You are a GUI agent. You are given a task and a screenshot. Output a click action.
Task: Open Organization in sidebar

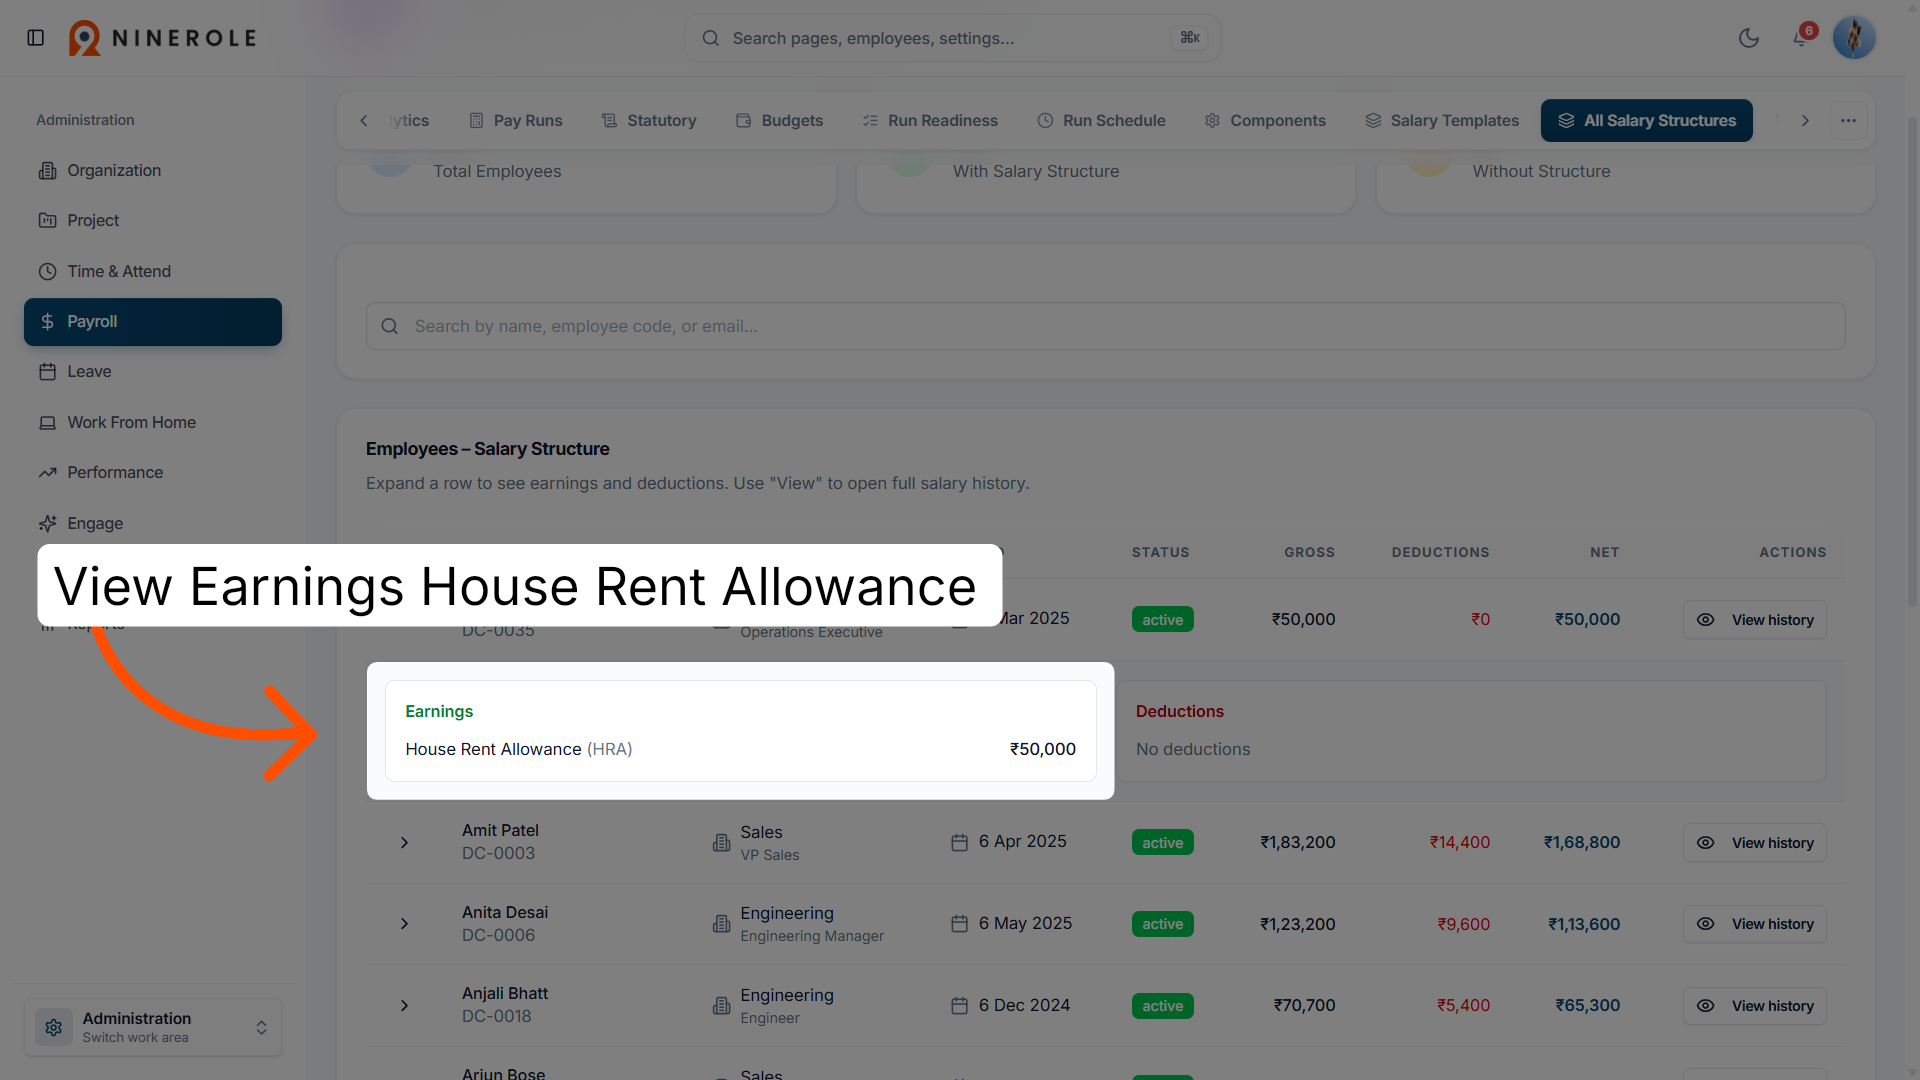[153, 170]
